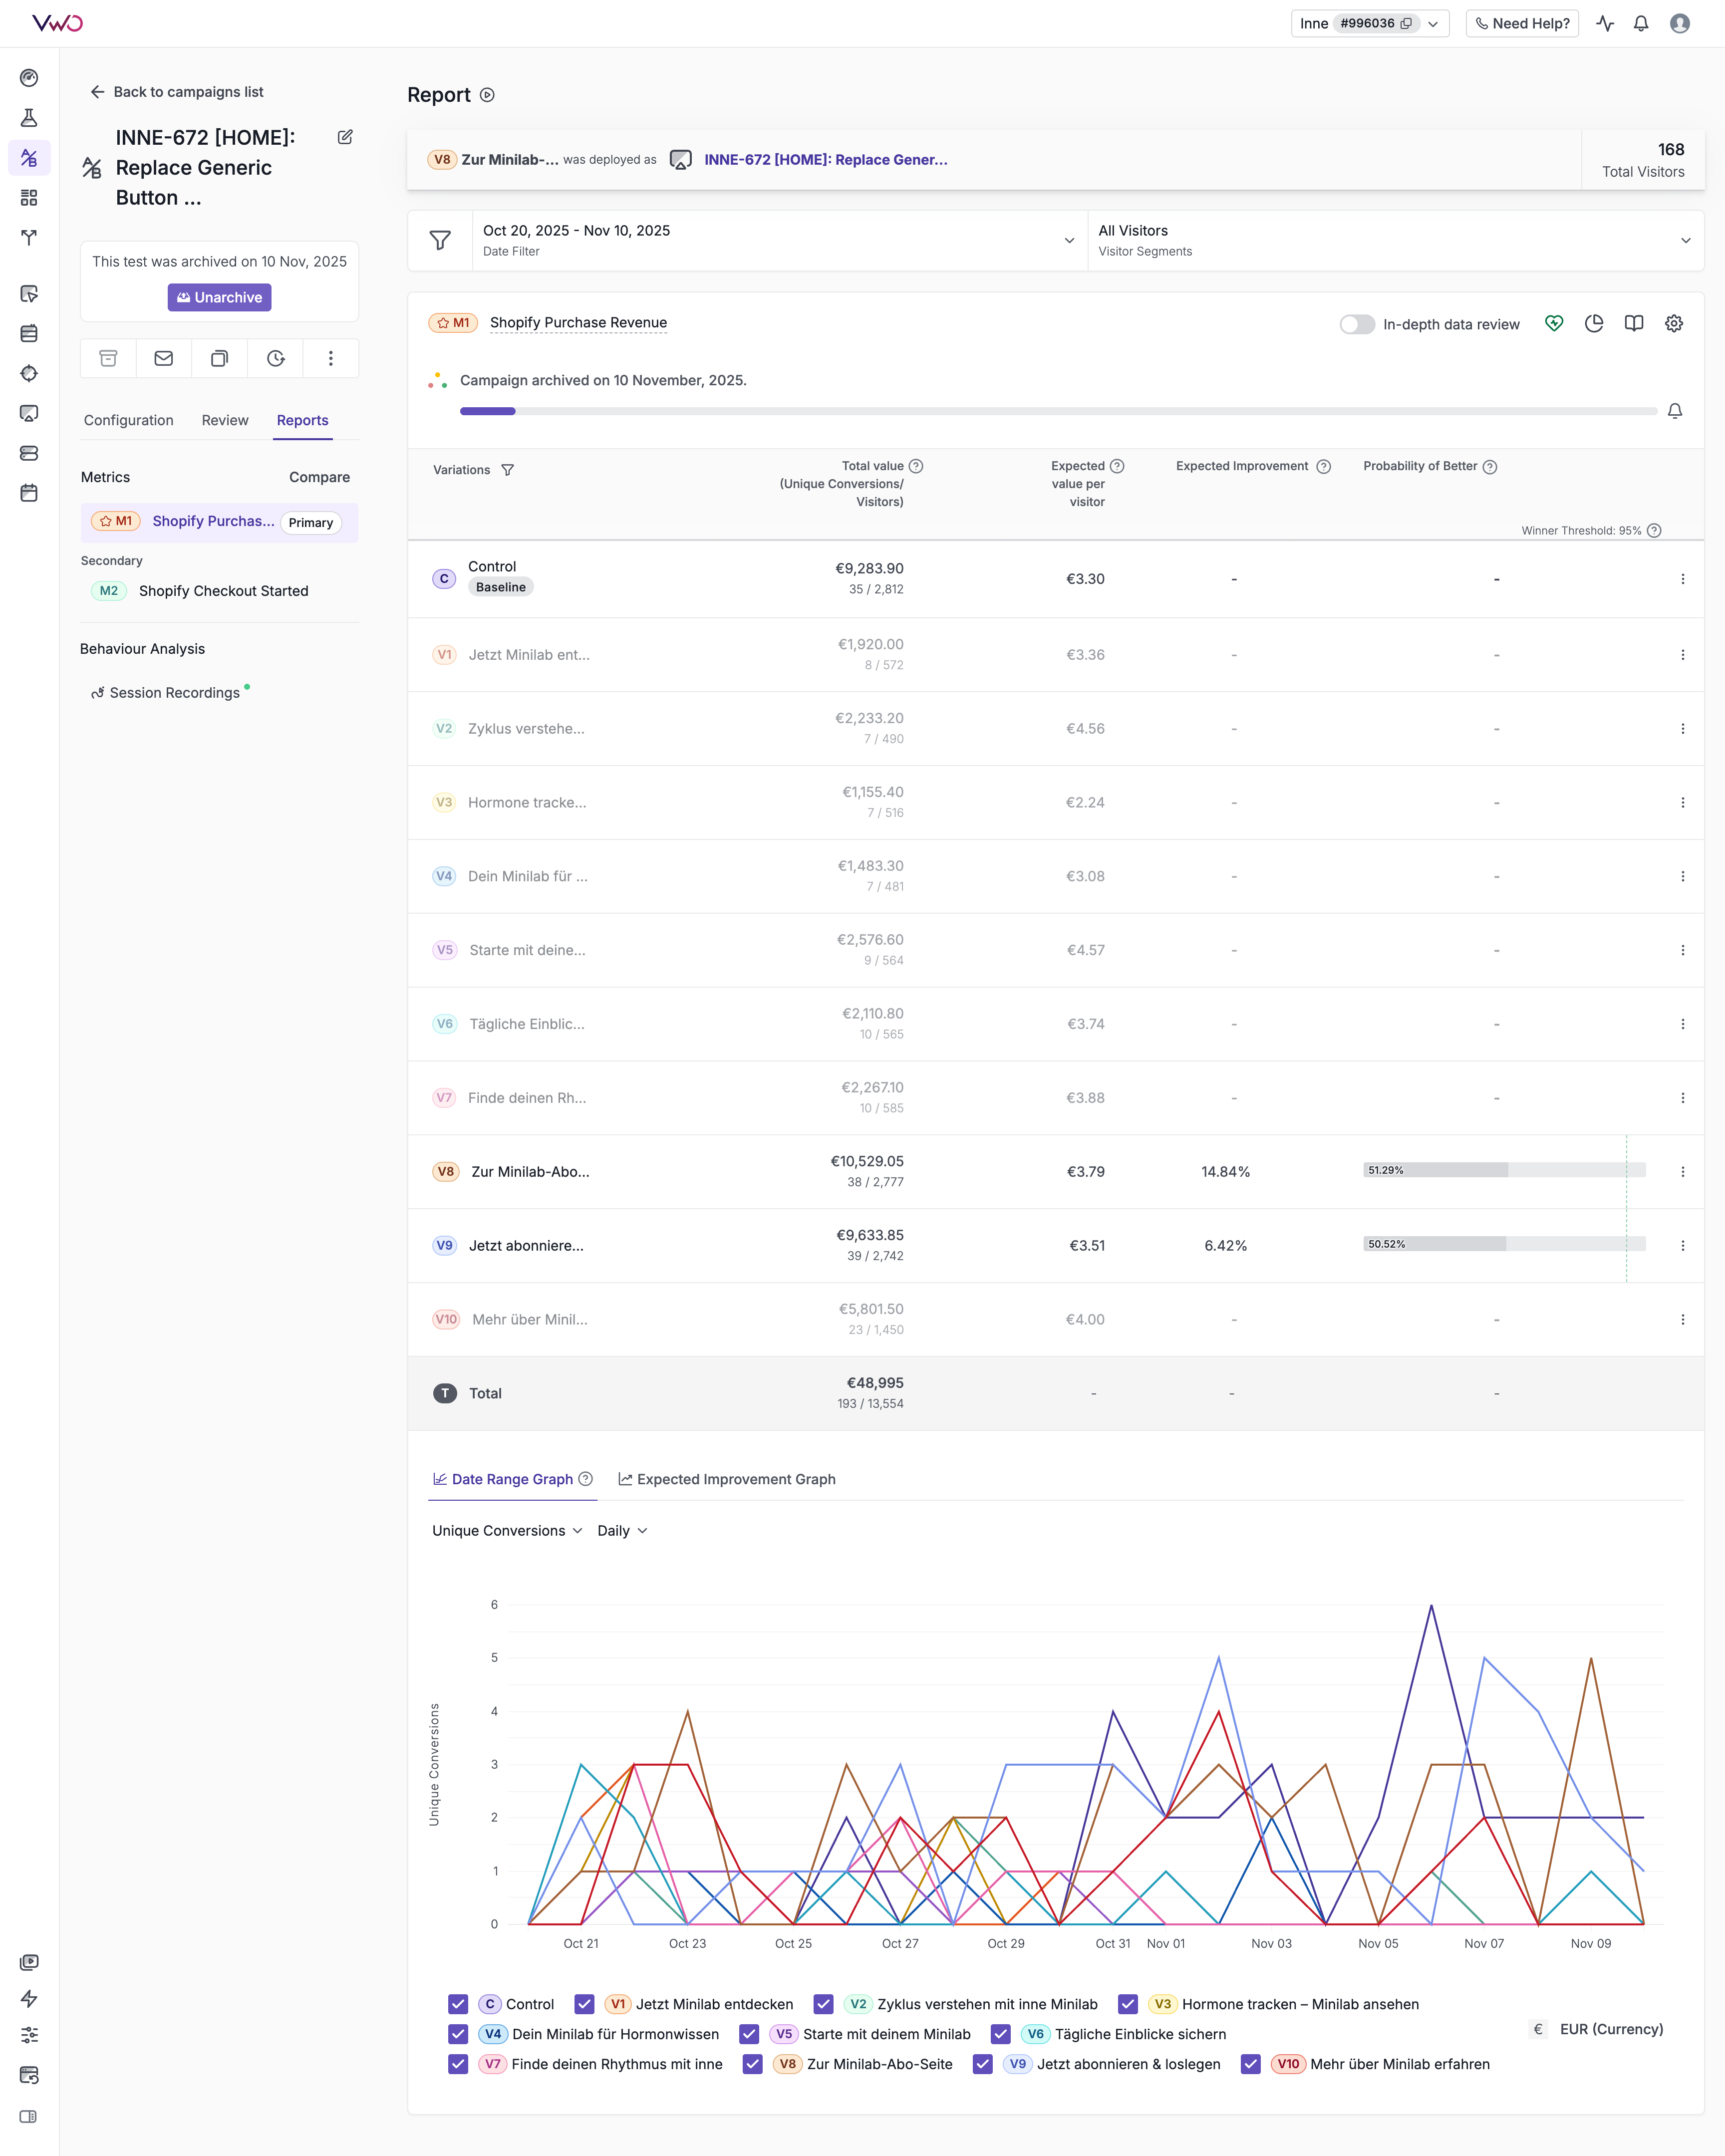Click the metric health heart icon
The image size is (1725, 2156).
pyautogui.click(x=1553, y=323)
